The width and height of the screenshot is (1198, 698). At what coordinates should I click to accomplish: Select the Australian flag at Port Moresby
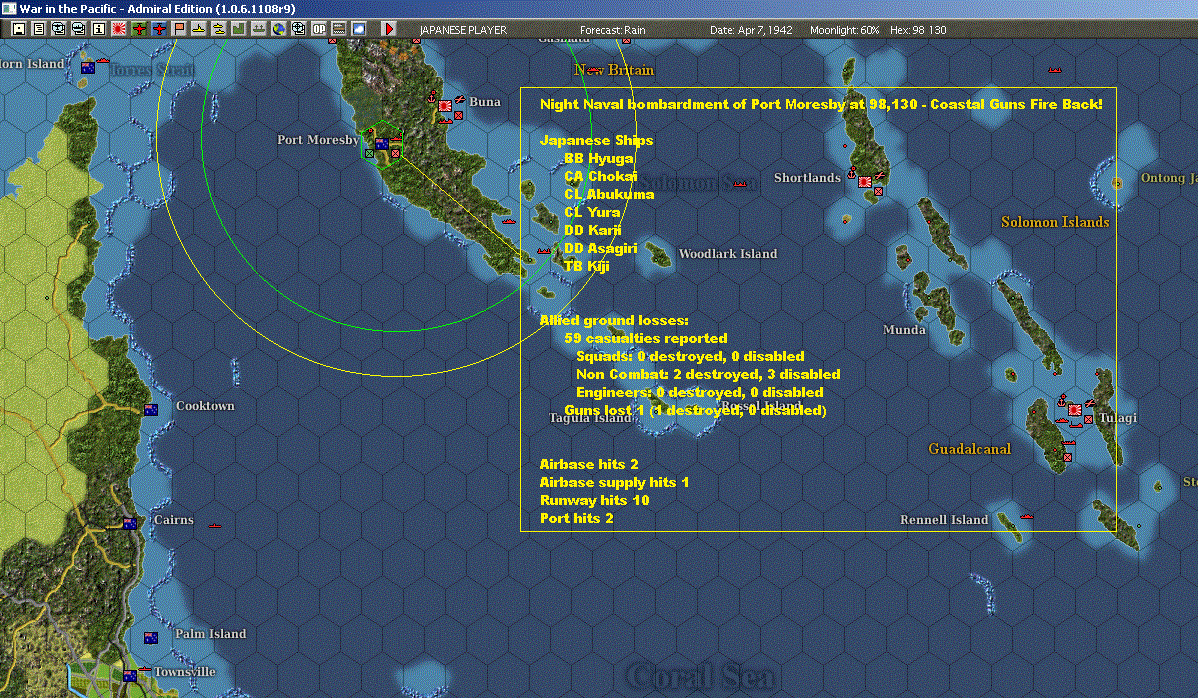[382, 143]
